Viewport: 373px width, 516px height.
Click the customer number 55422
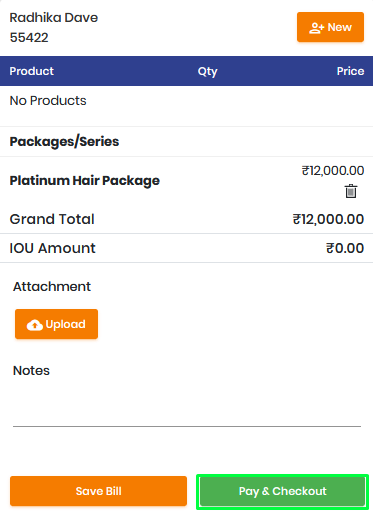point(29,38)
